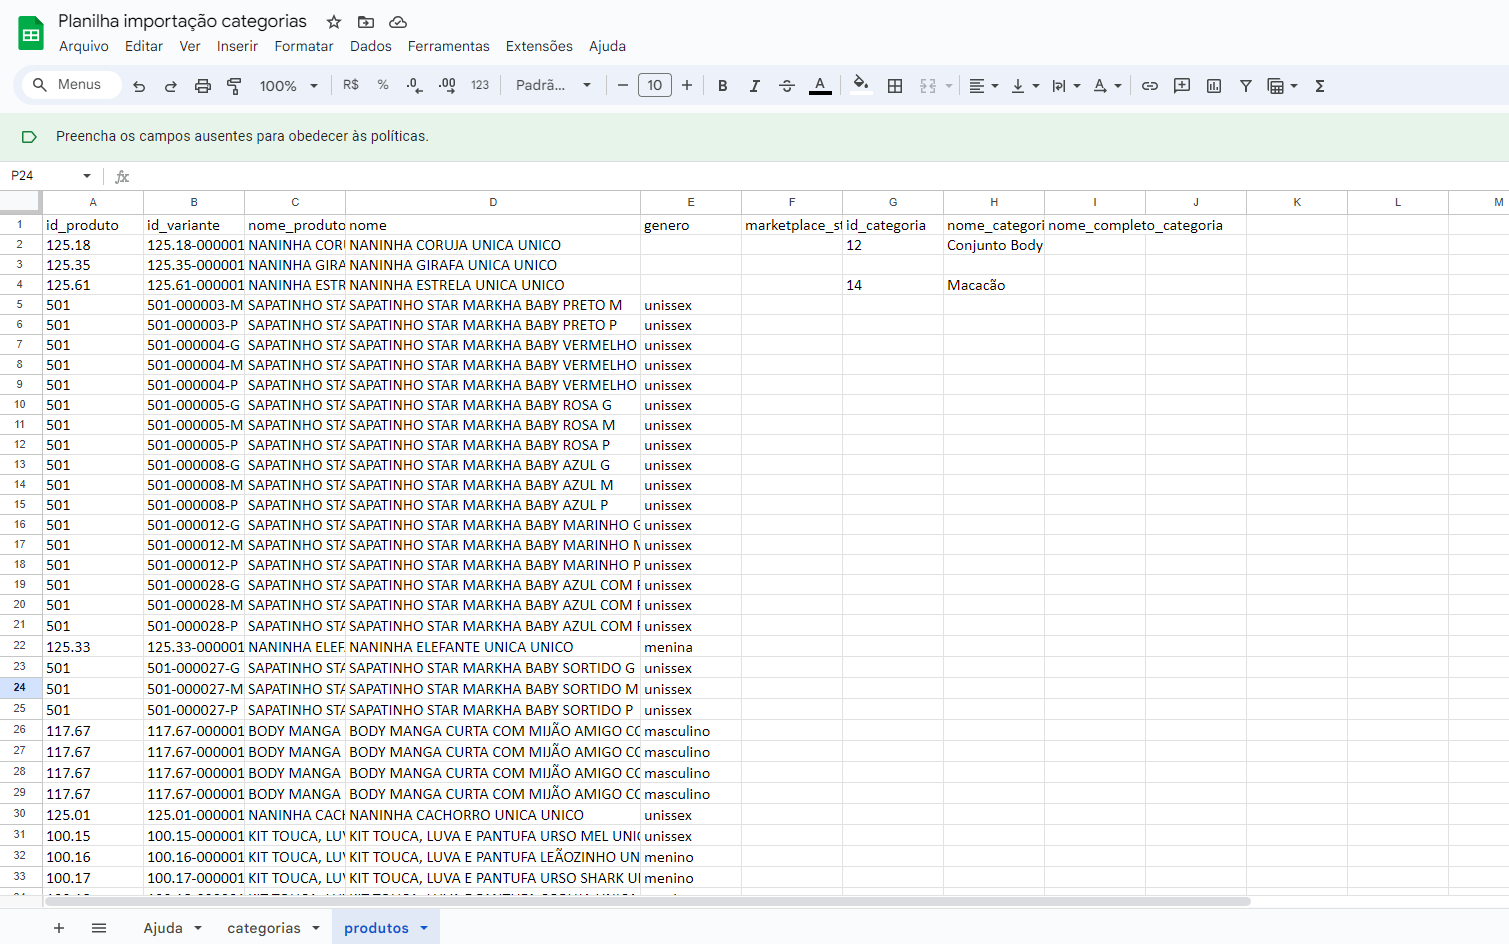Viewport: 1509px width, 944px height.
Task: Open the Inserir menu
Action: point(237,46)
